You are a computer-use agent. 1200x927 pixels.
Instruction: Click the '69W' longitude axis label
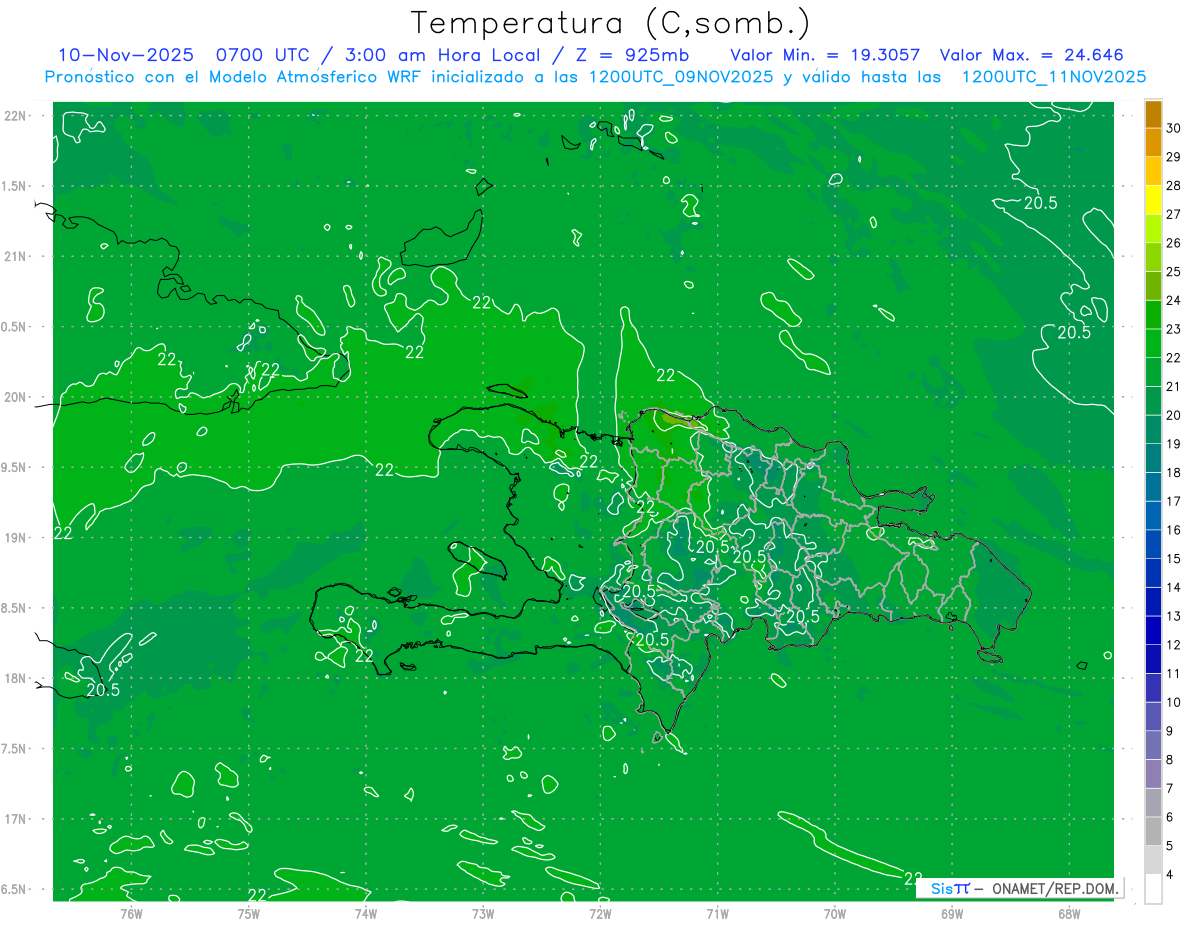[x=952, y=913]
